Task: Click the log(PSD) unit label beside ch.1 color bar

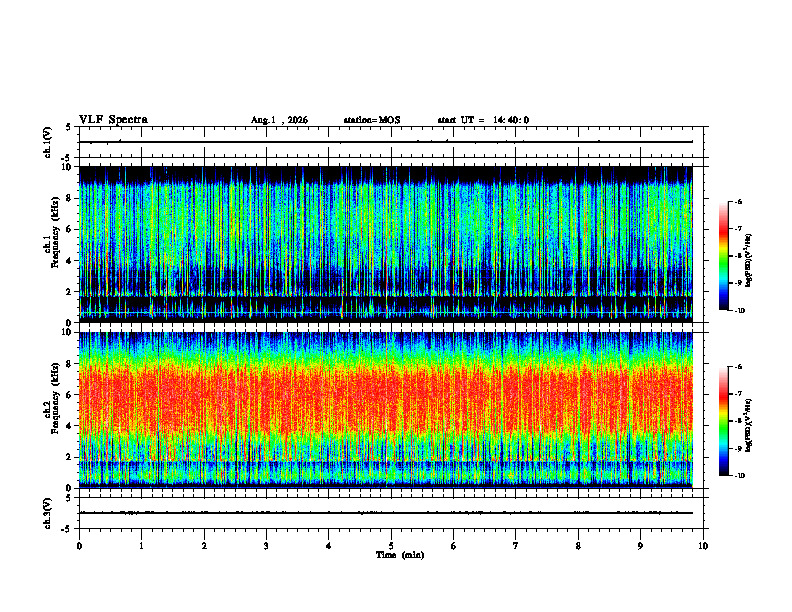Action: point(749,261)
